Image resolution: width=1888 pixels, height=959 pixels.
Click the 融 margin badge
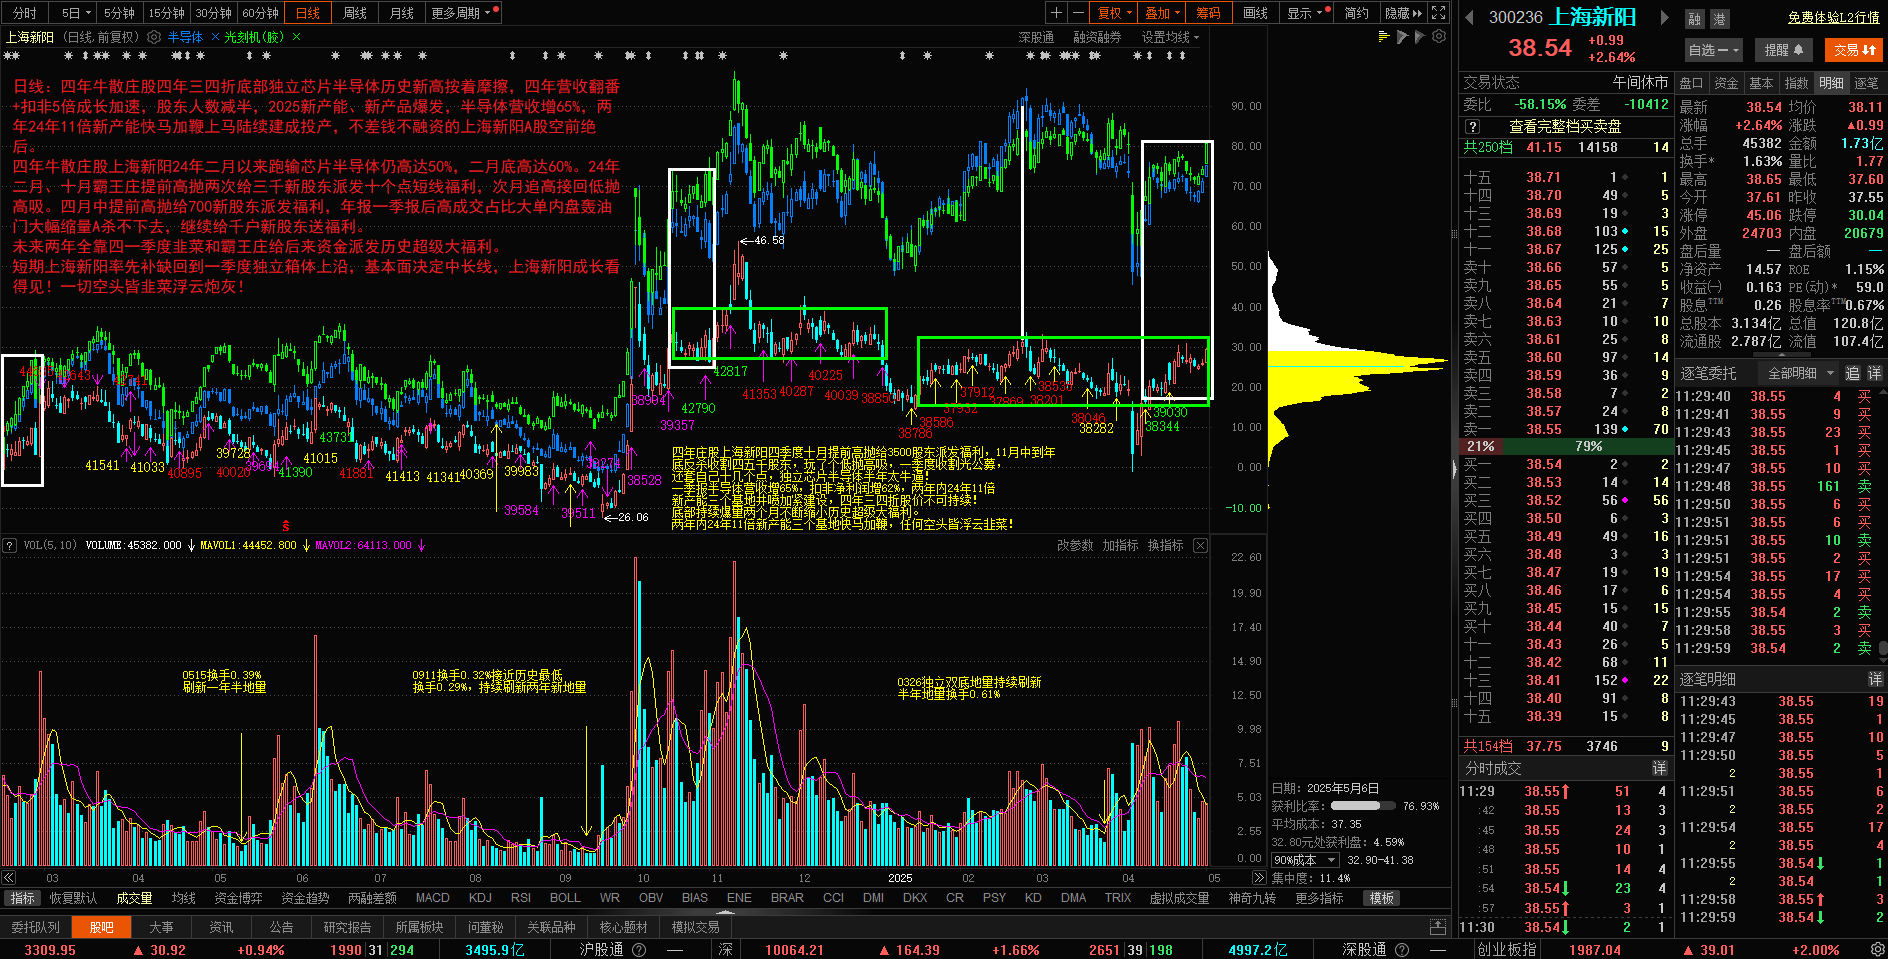(x=1695, y=19)
